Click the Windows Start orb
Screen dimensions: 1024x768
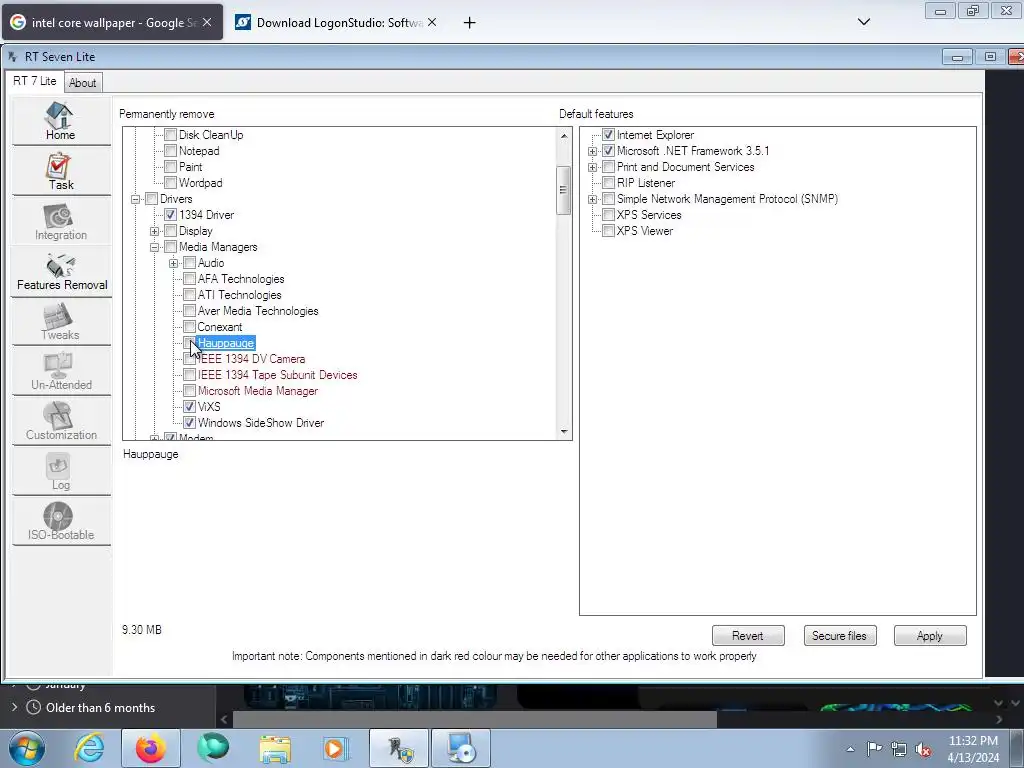coord(27,748)
